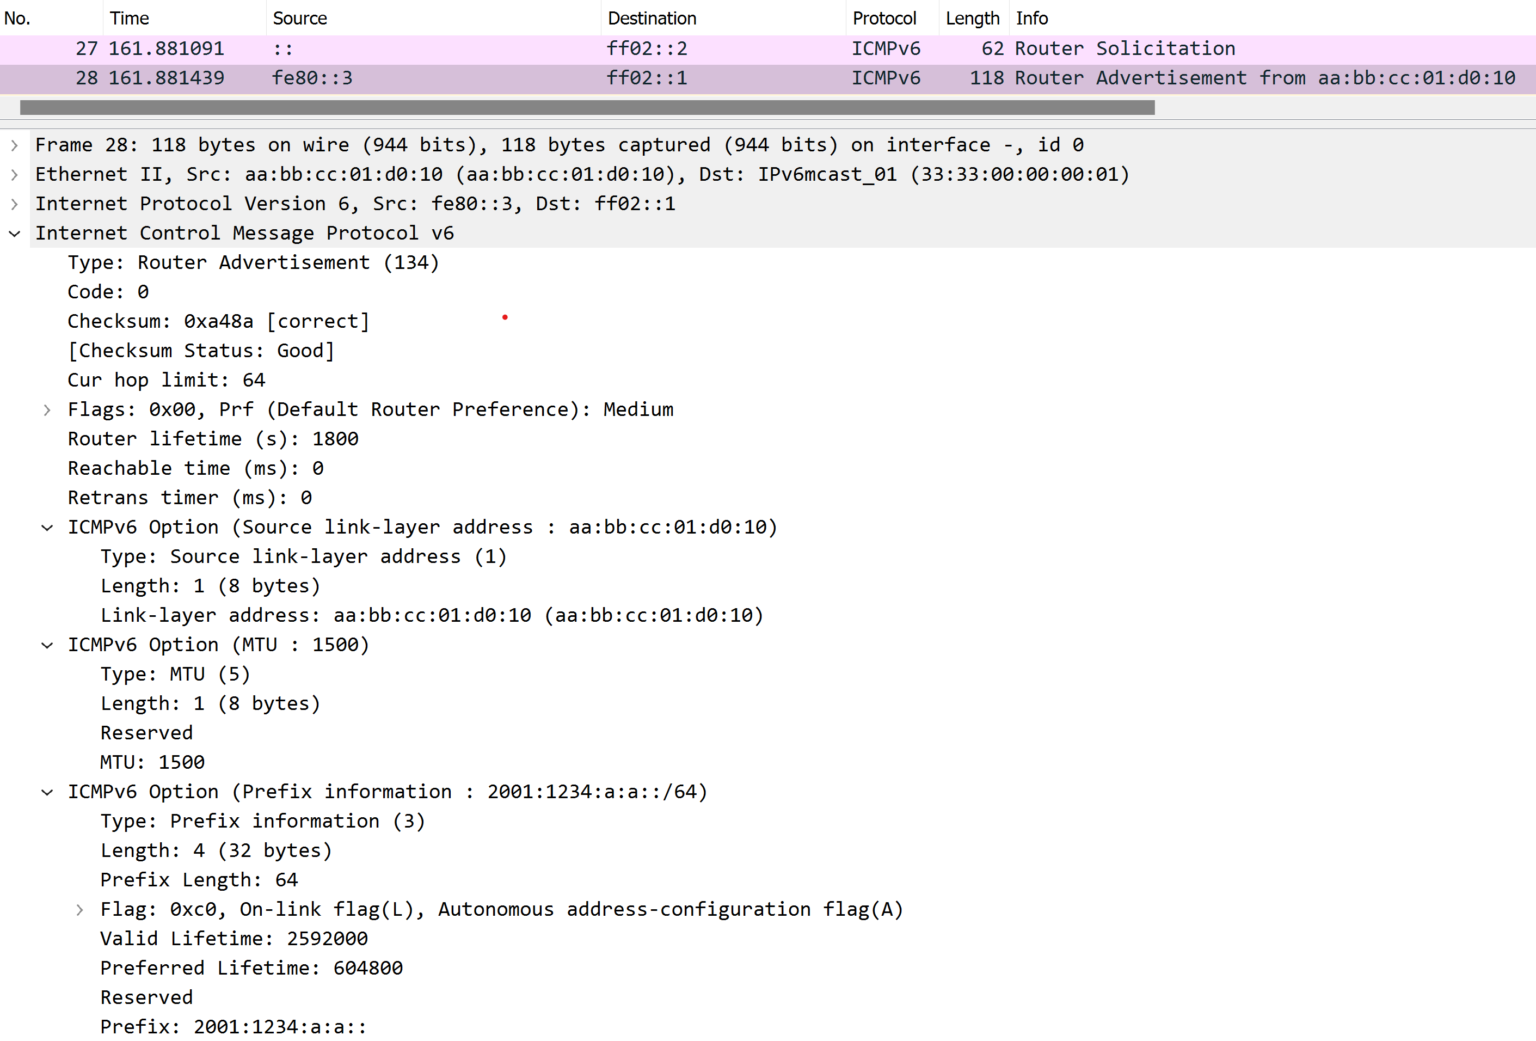Expand the Frame 28 details row
This screenshot has height=1041, width=1536.
(14, 145)
